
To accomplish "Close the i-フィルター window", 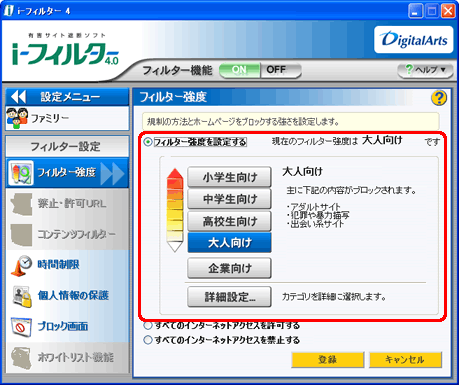I will [448, 11].
